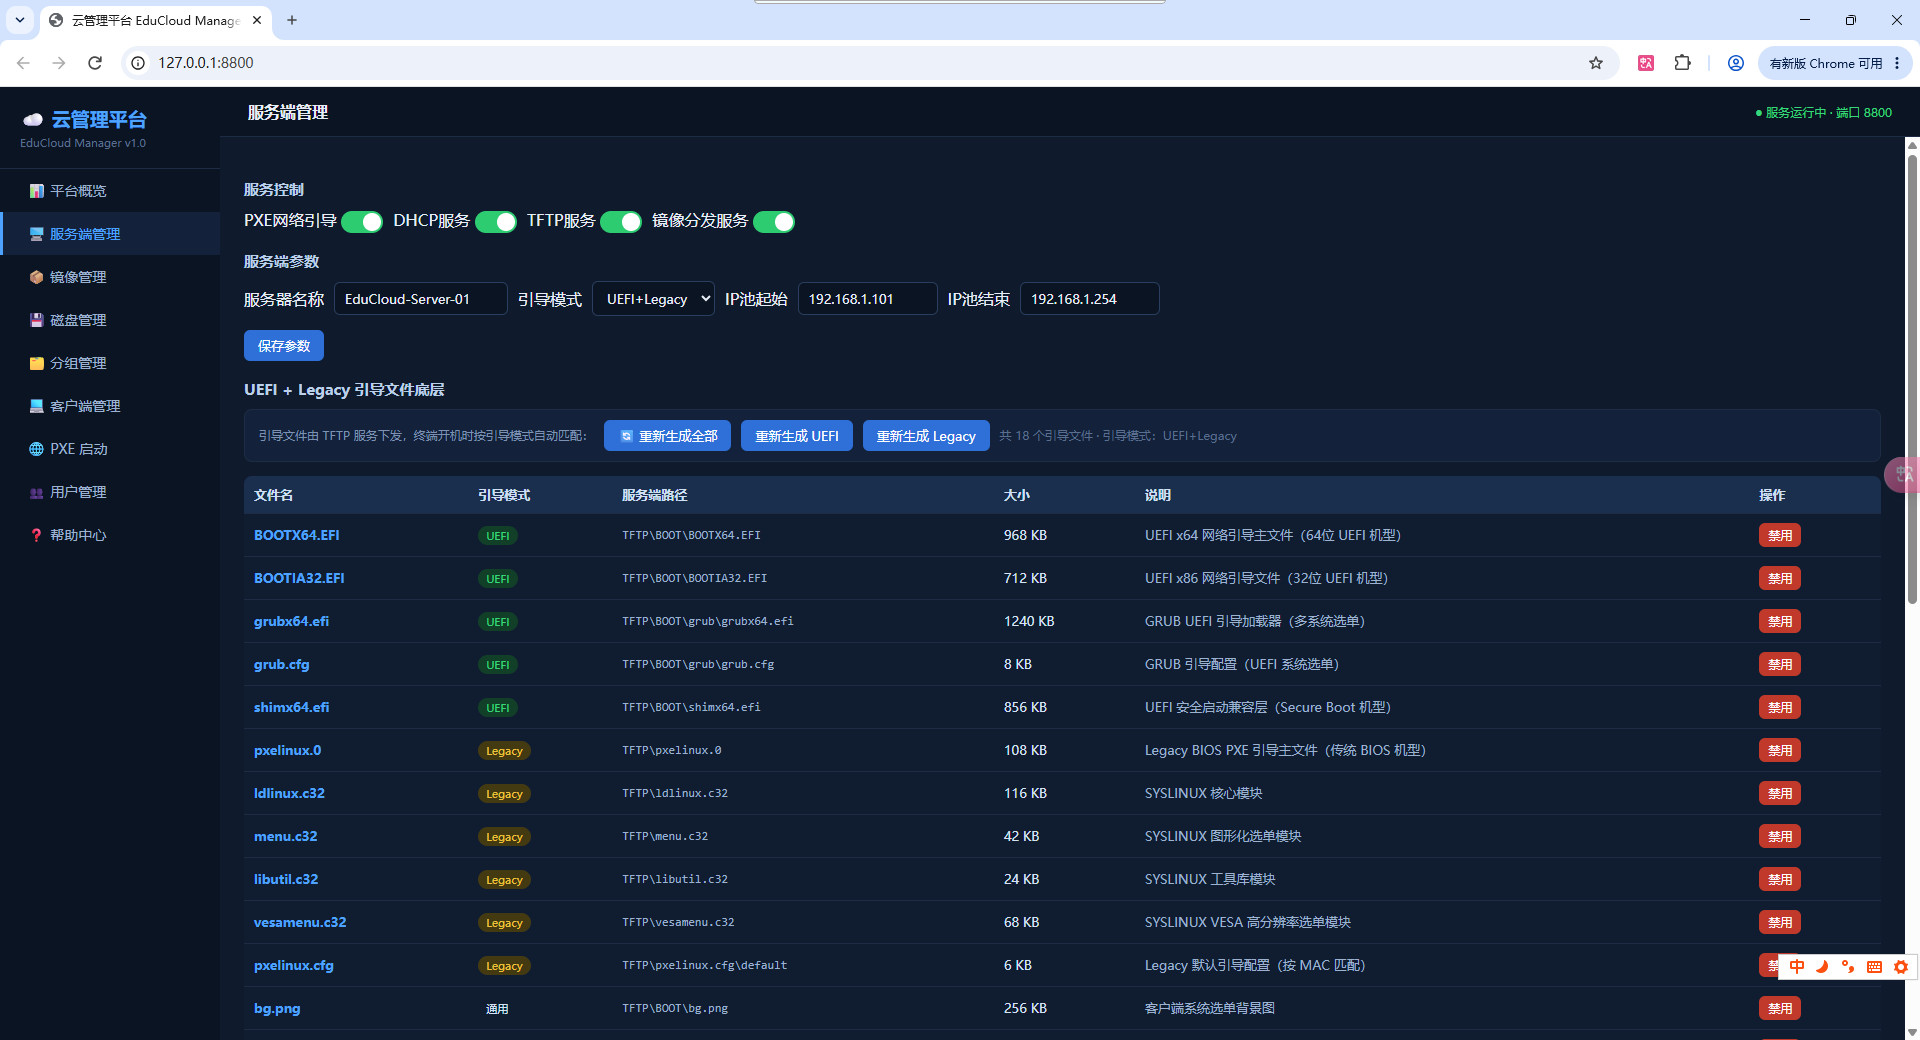
Task: Click the IP池结束 input field
Action: [x=1090, y=299]
